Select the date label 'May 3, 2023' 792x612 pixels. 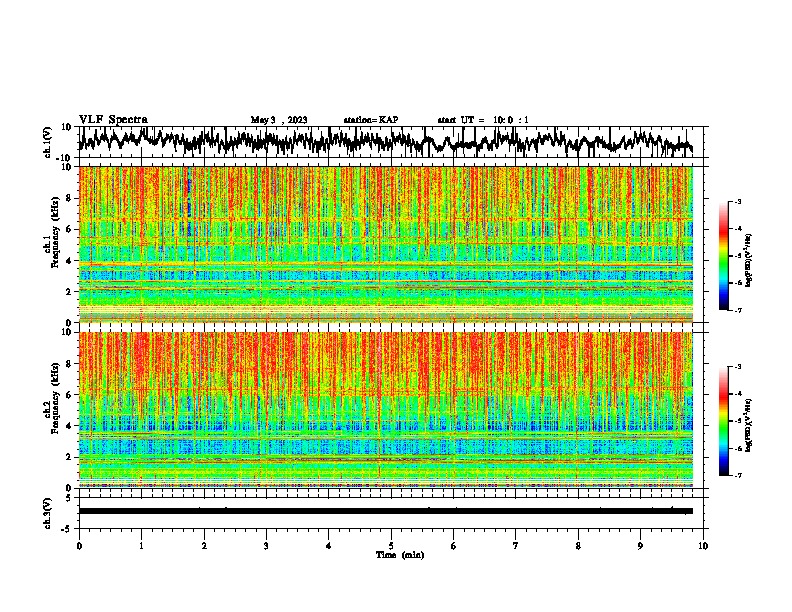(x=279, y=120)
